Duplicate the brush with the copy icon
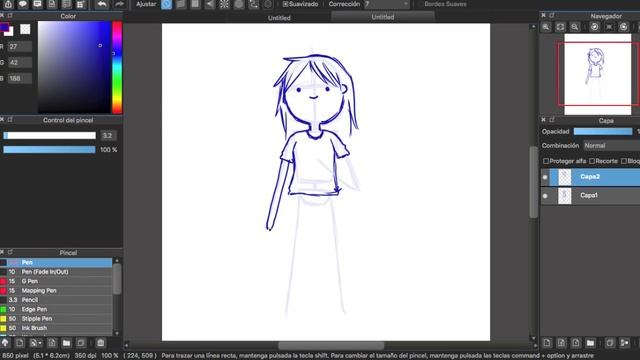The width and height of the screenshot is (640, 360). (x=81, y=343)
